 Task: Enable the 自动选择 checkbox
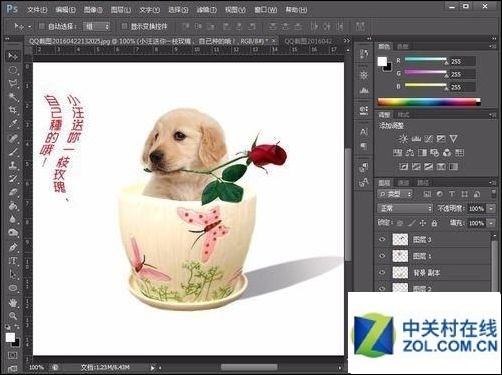pos(42,26)
